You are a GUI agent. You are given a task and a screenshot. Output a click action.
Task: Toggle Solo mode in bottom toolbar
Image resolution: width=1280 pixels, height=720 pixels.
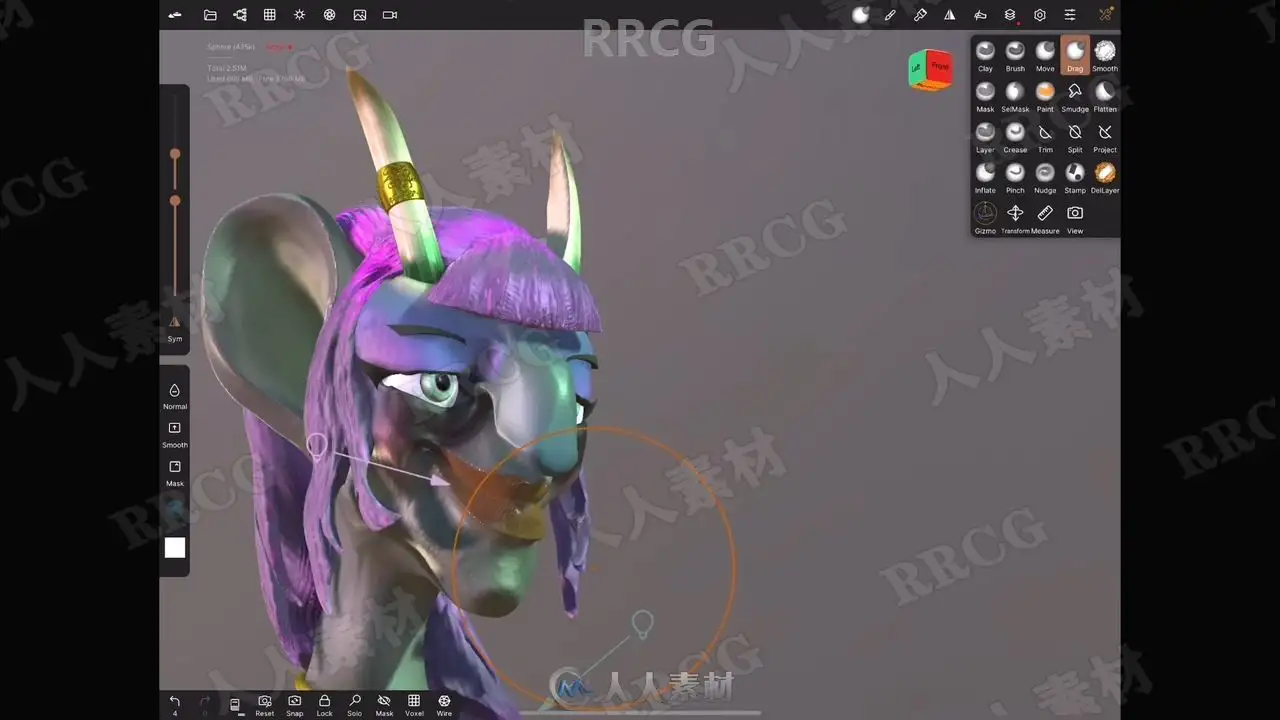(x=354, y=705)
